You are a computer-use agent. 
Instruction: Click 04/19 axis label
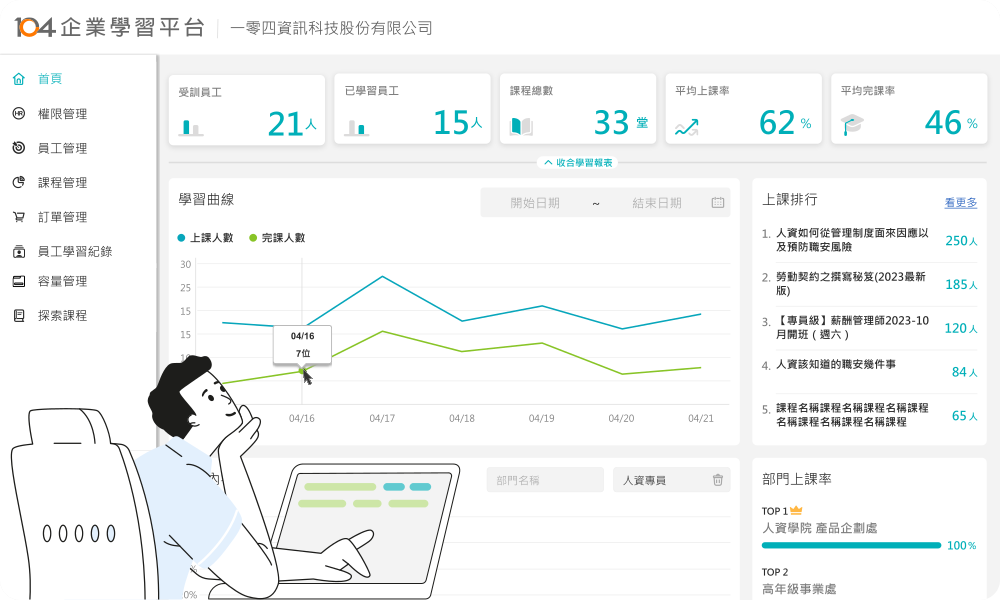(x=541, y=418)
